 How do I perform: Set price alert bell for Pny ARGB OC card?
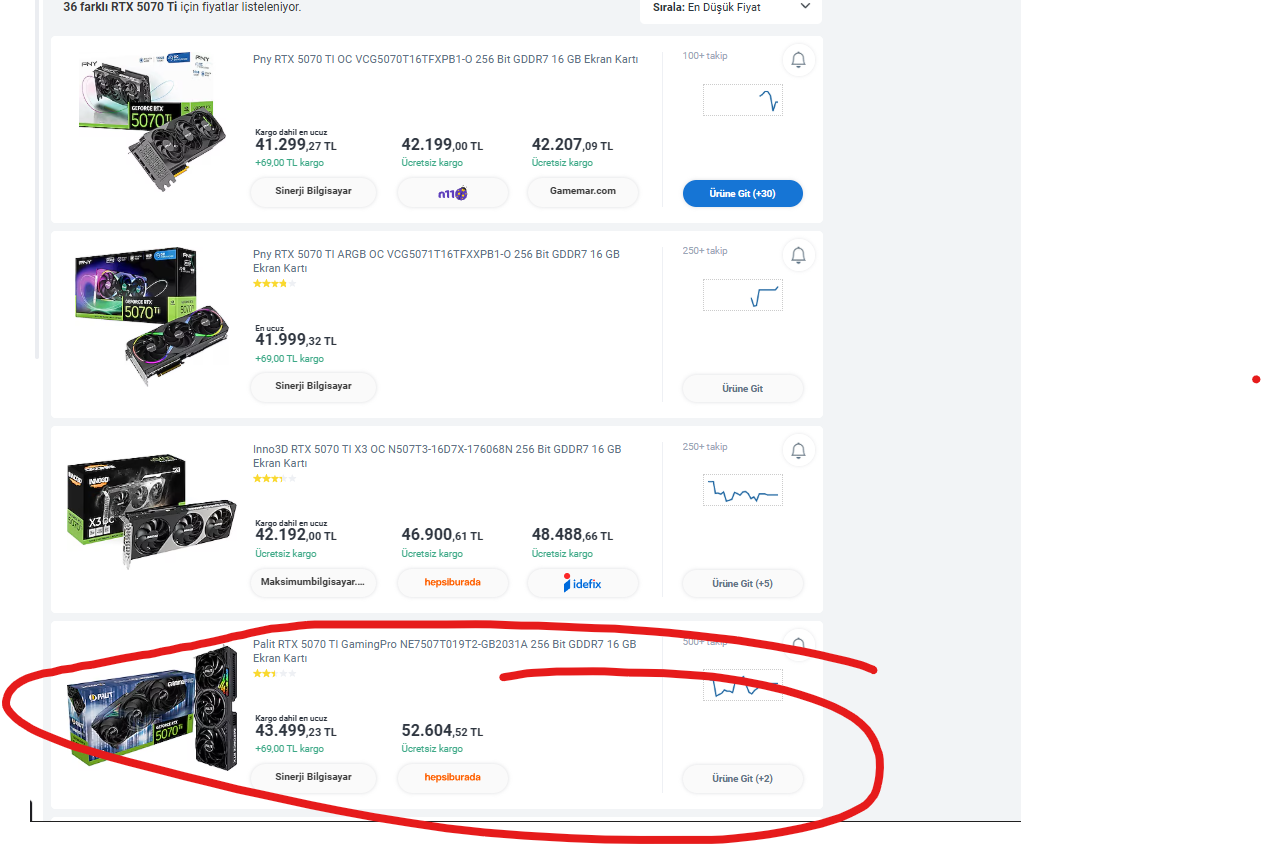coord(798,255)
